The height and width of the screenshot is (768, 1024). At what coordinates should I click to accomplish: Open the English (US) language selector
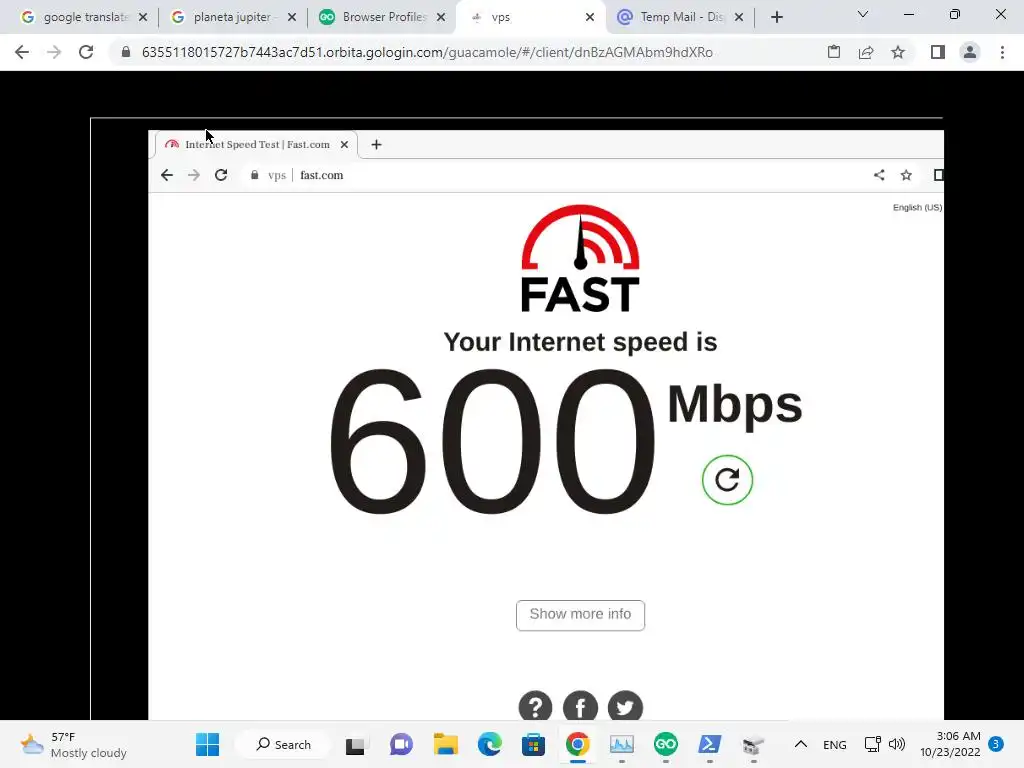point(917,207)
